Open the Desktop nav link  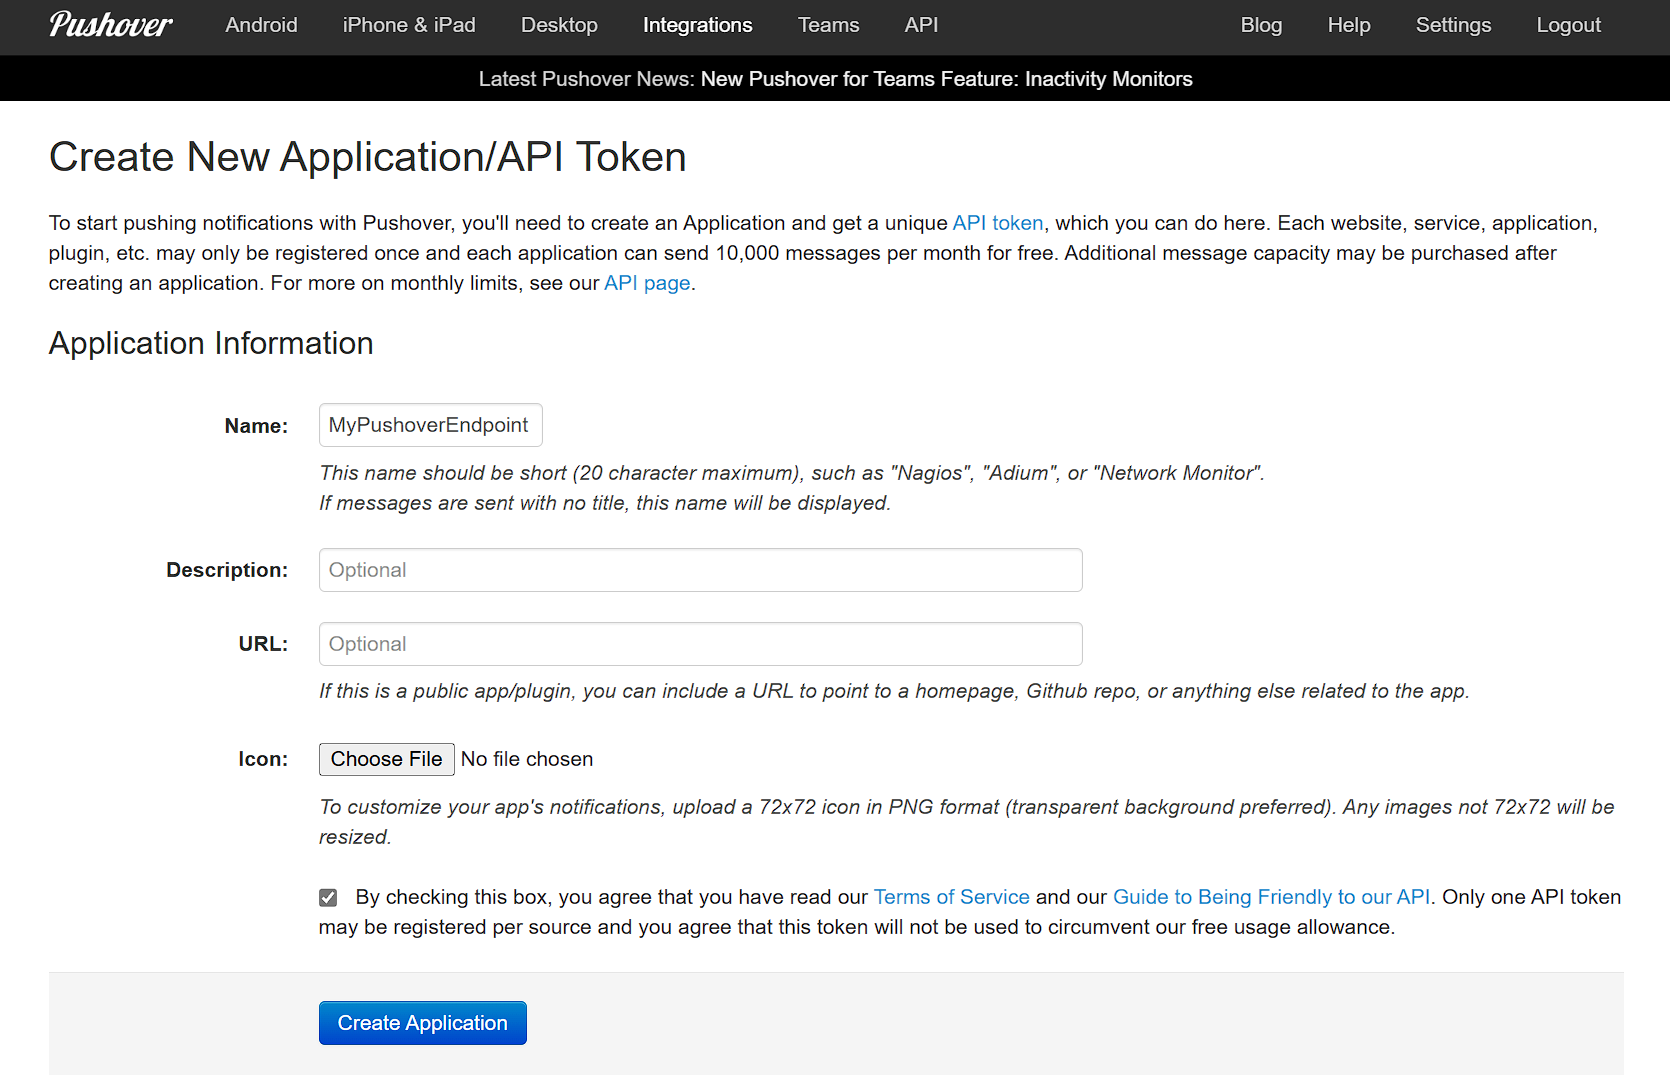559,25
